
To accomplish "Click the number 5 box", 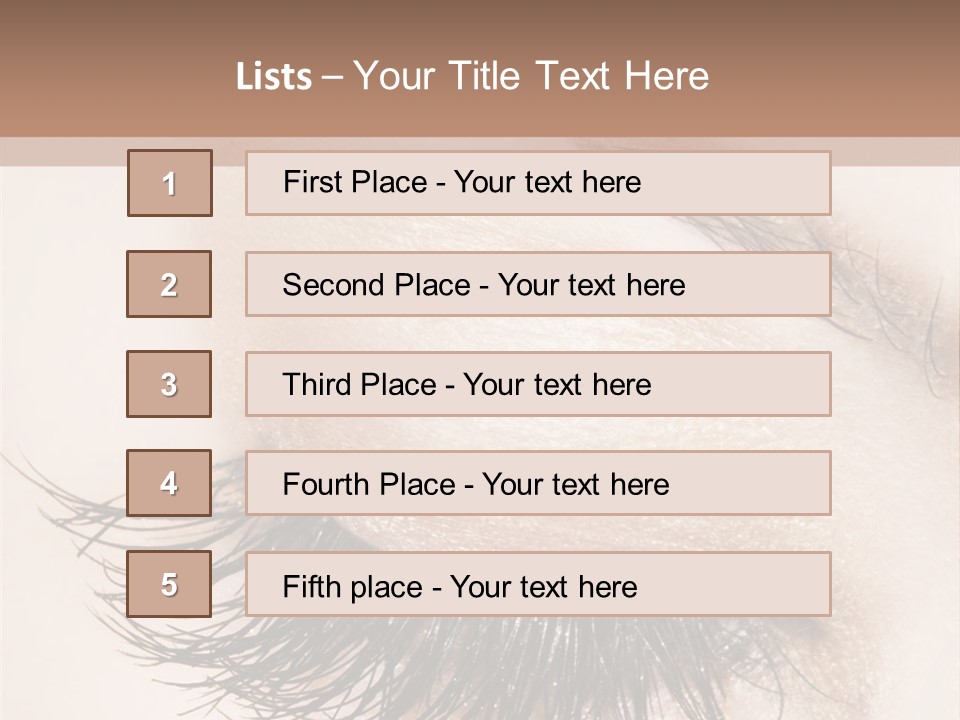I will click(169, 584).
